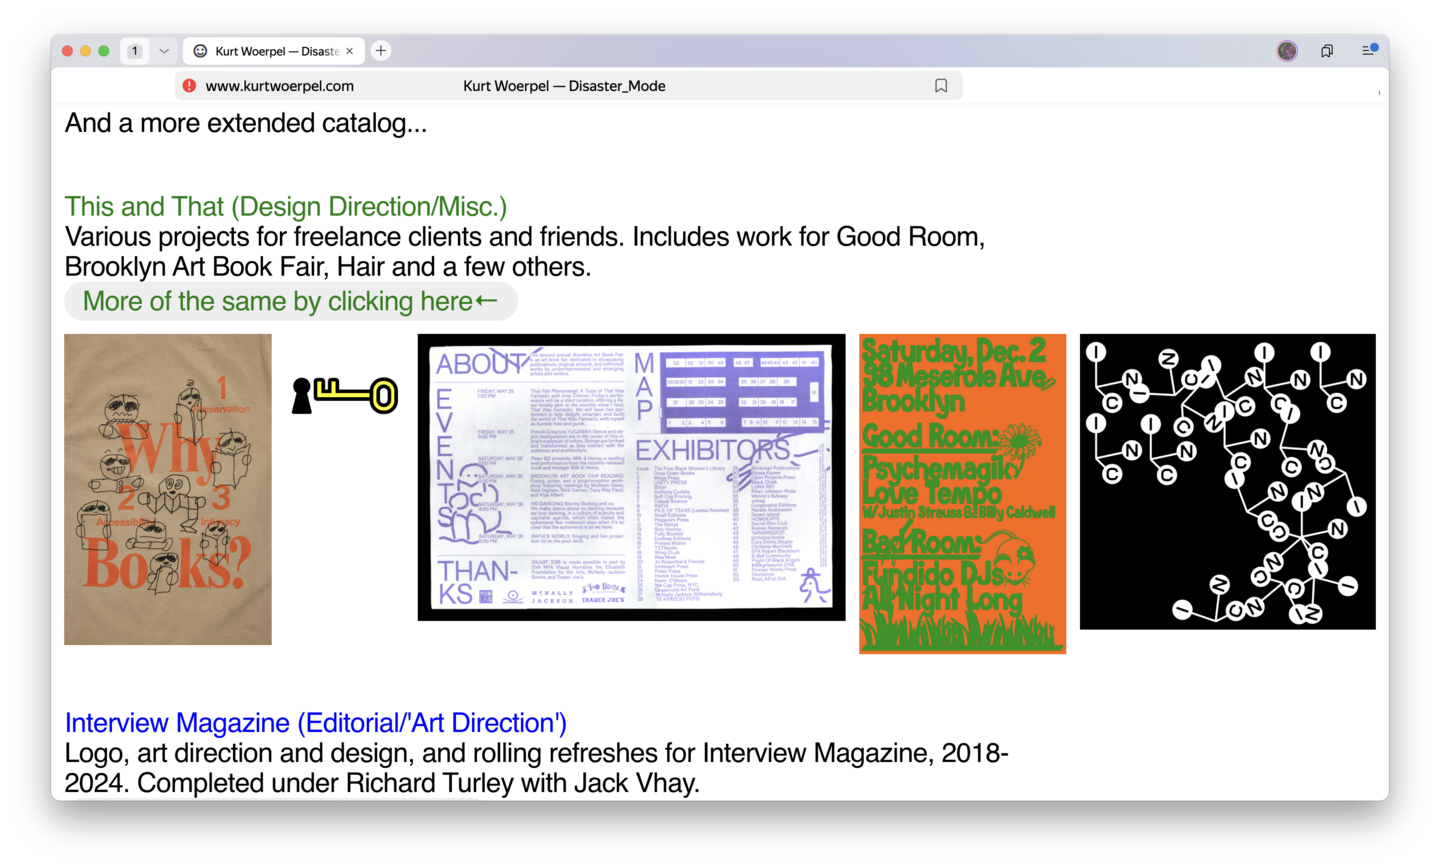
Task: Open the browser main menu icon
Action: [x=1369, y=50]
